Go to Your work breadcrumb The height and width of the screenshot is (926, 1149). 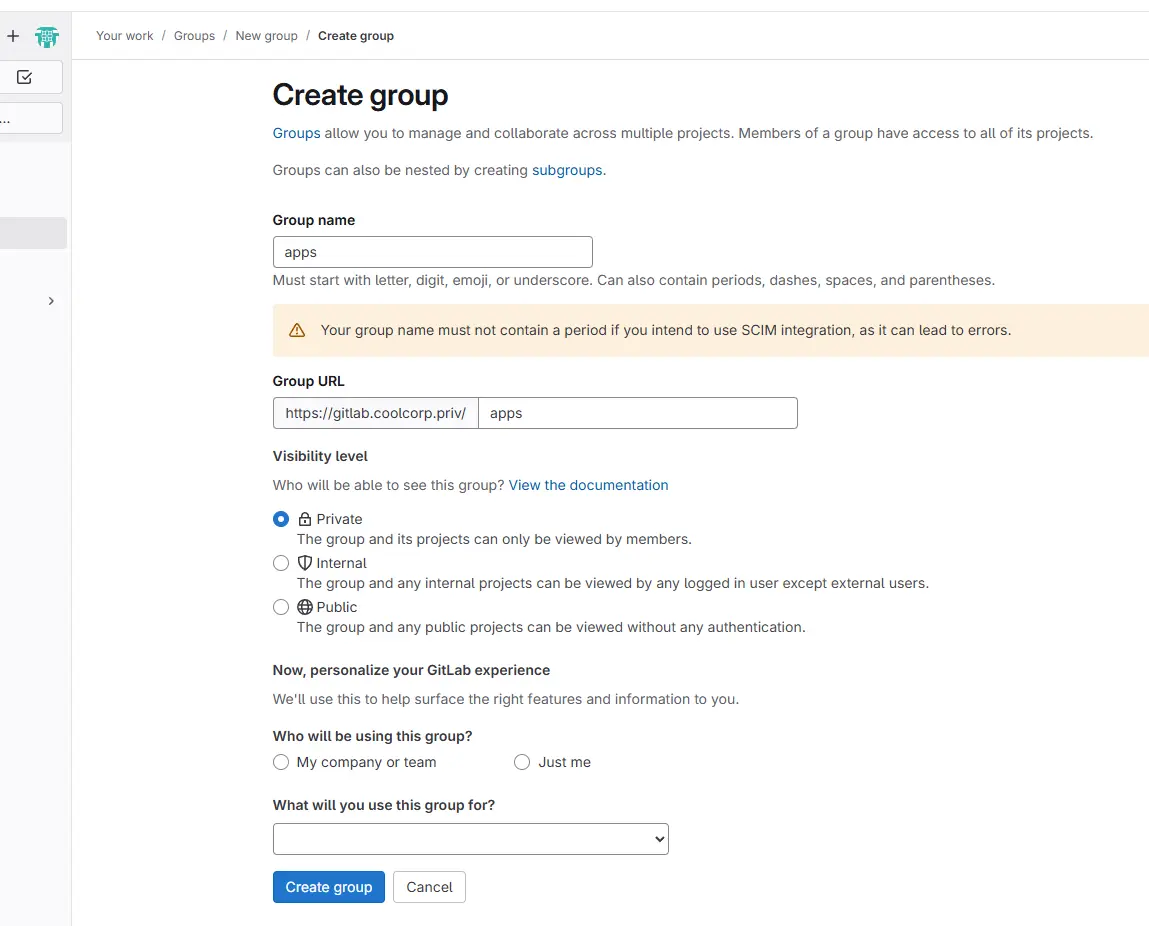point(125,36)
